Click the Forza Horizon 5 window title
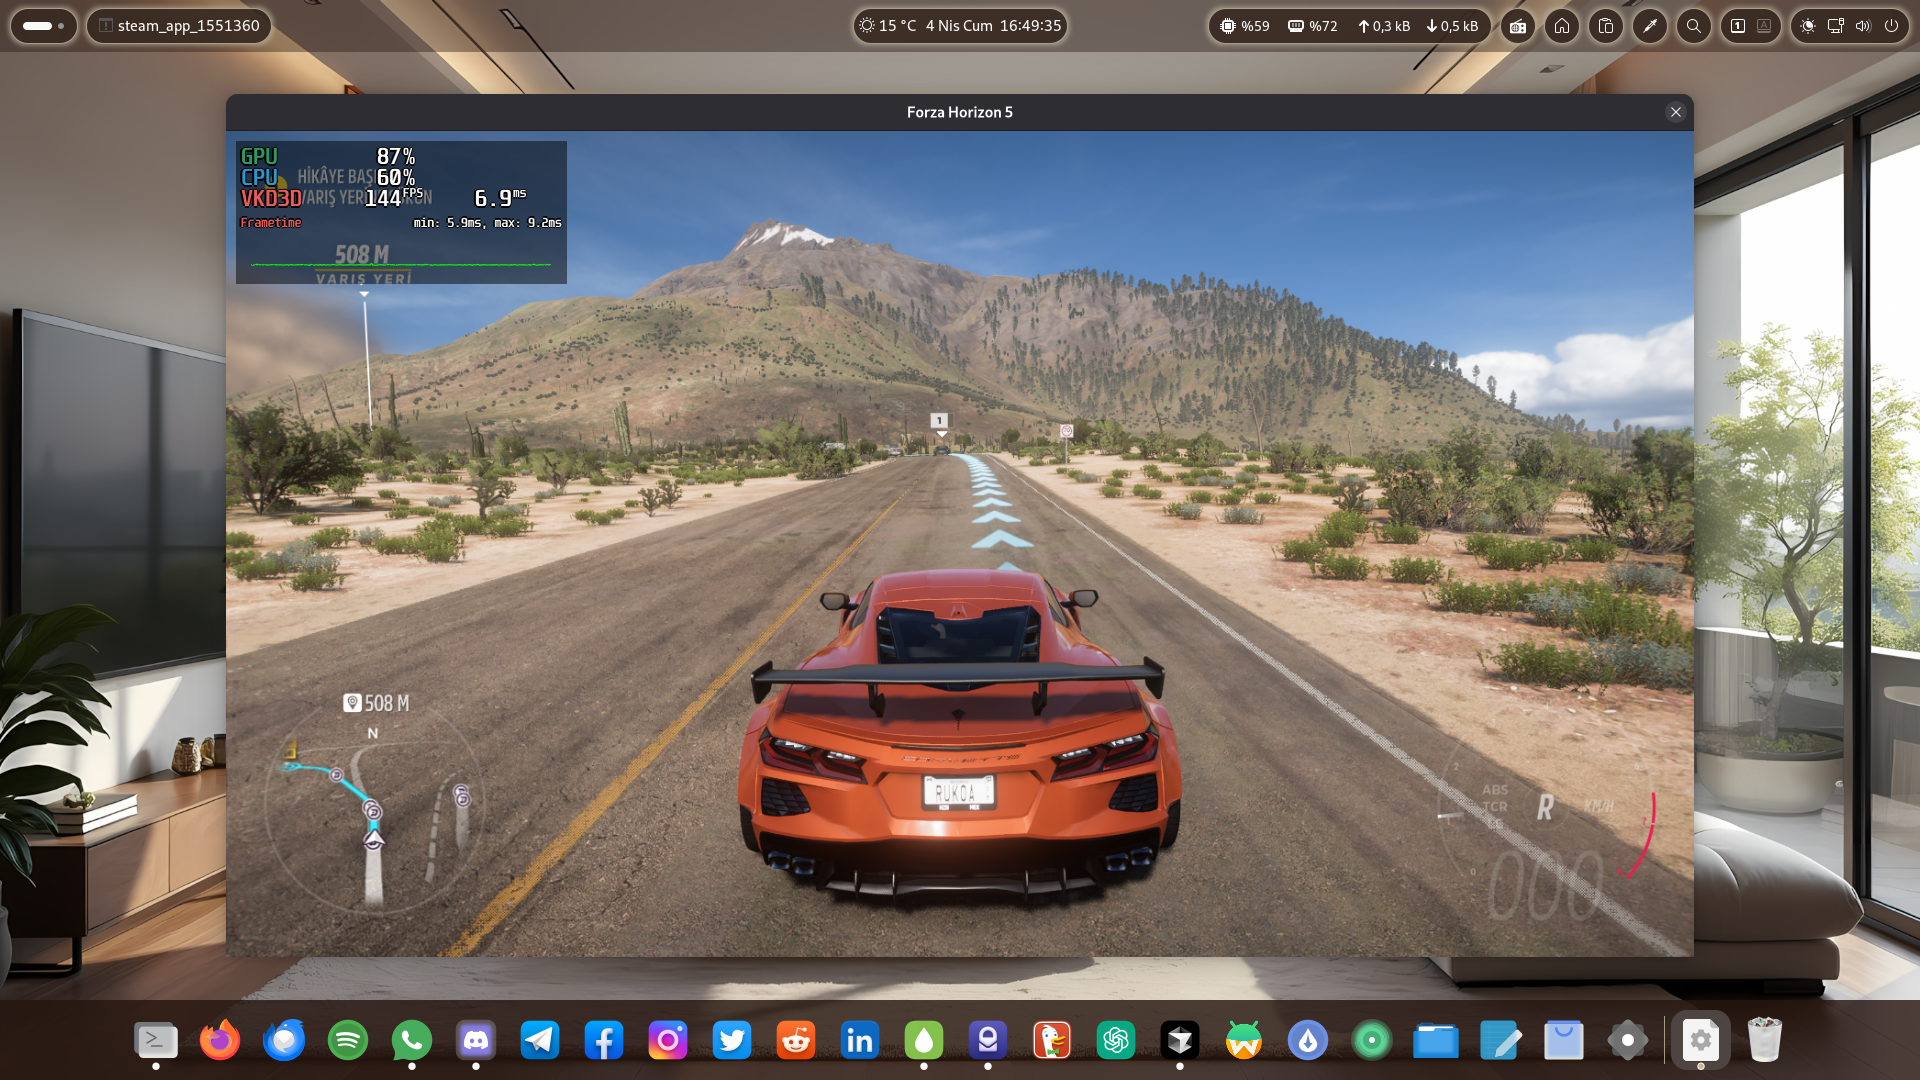This screenshot has height=1080, width=1920. pyautogui.click(x=960, y=112)
